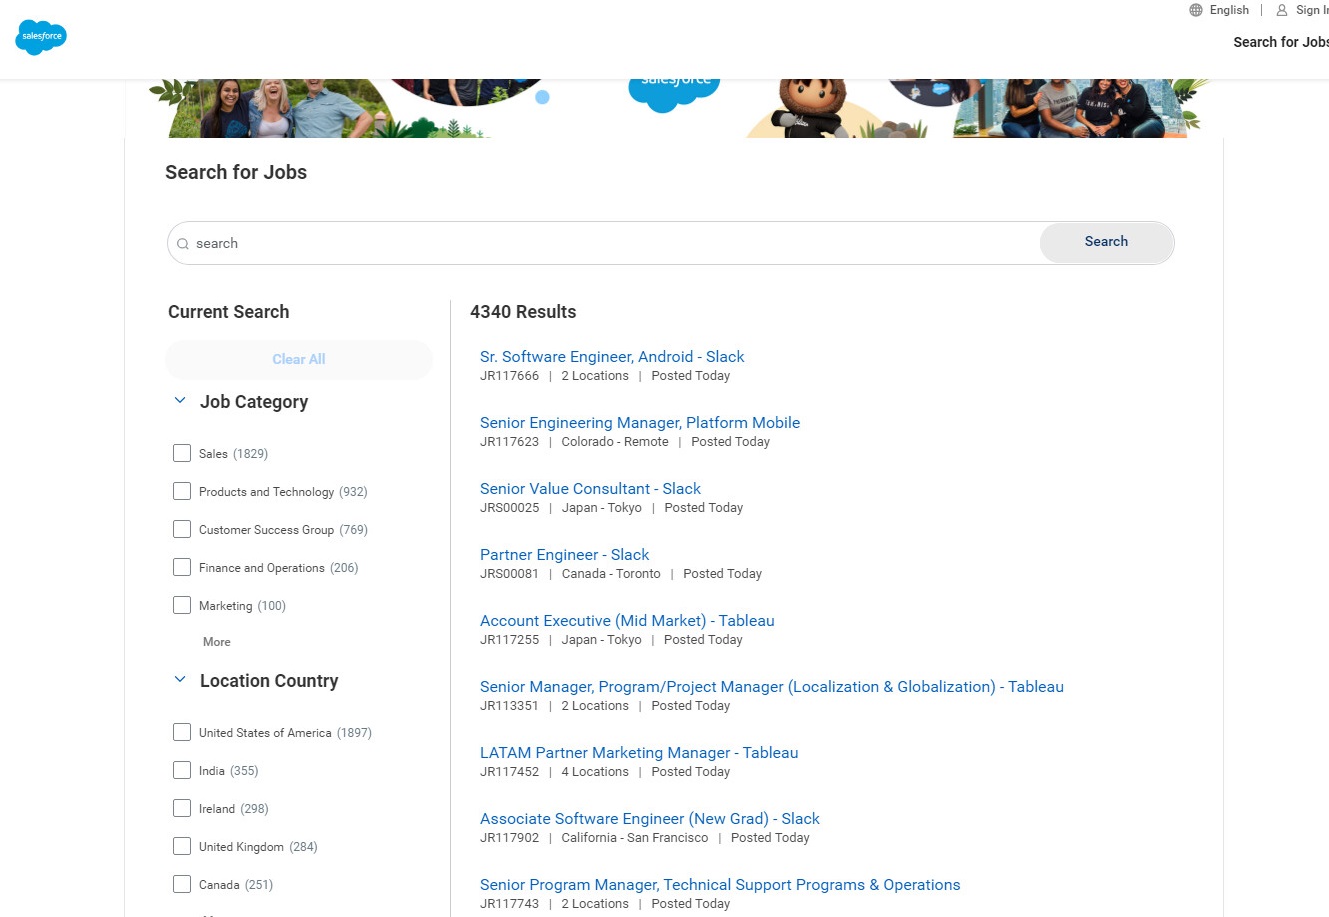Click the globe language icon
Screen dimensions: 1329x917
(1196, 10)
